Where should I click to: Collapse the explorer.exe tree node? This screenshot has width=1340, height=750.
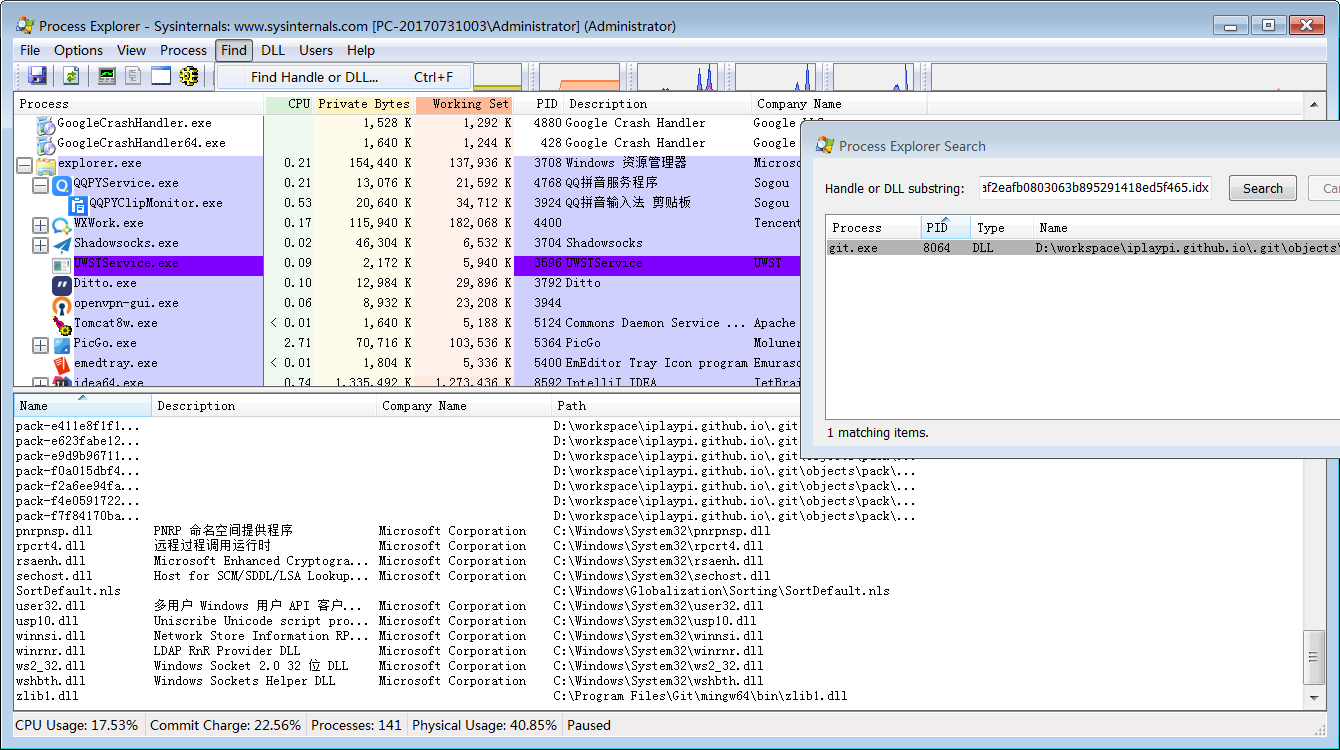24,165
